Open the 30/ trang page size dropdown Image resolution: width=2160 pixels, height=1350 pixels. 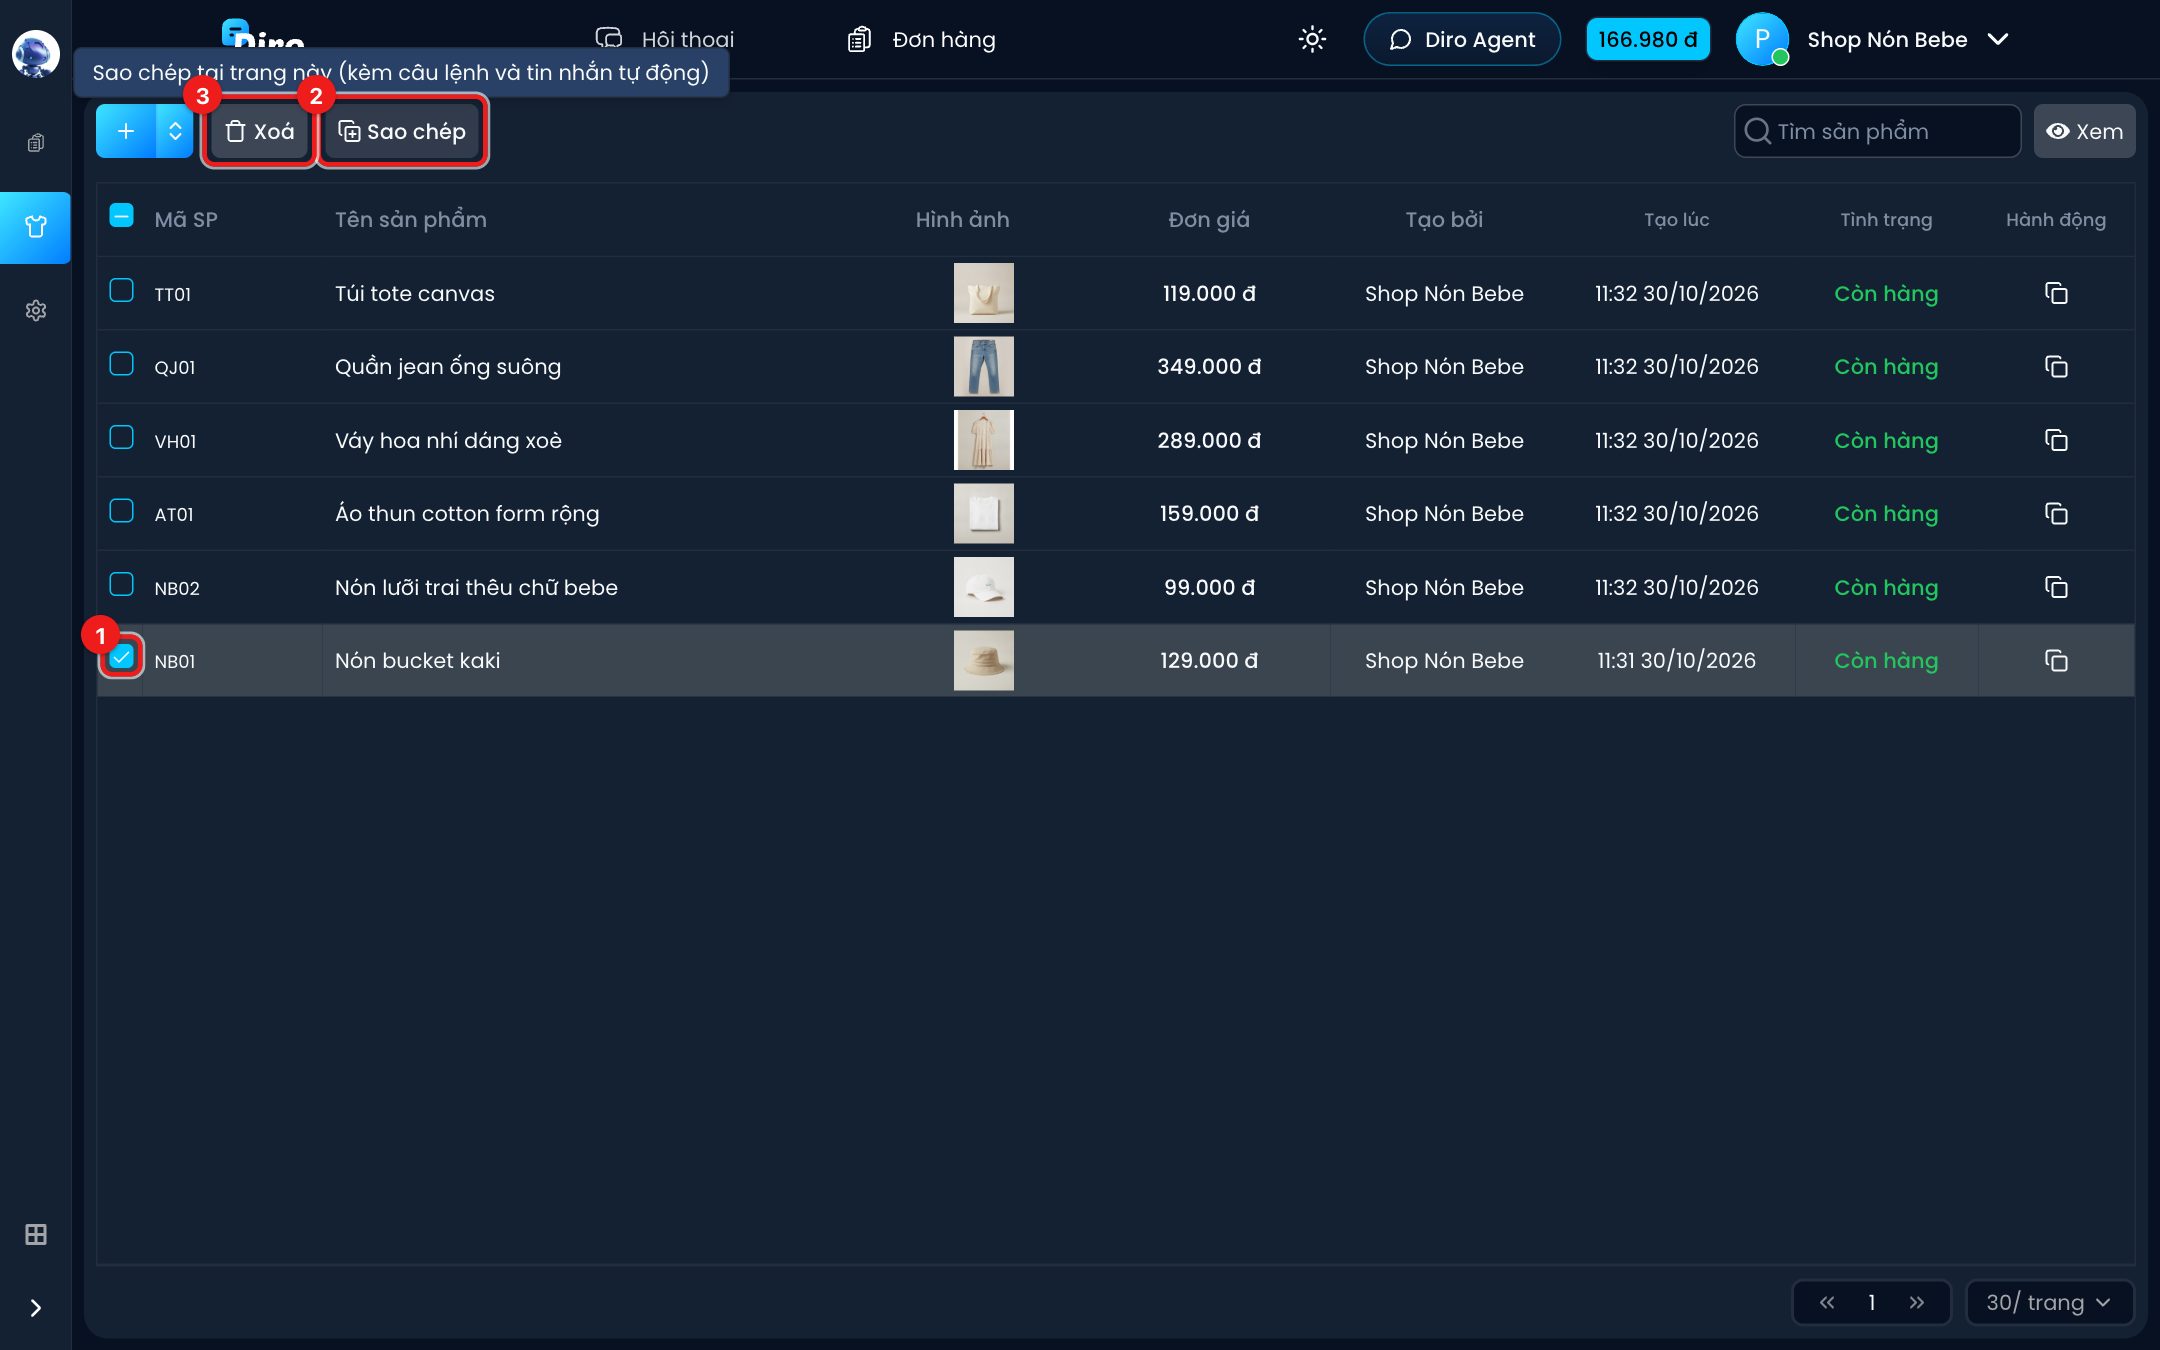(2049, 1302)
